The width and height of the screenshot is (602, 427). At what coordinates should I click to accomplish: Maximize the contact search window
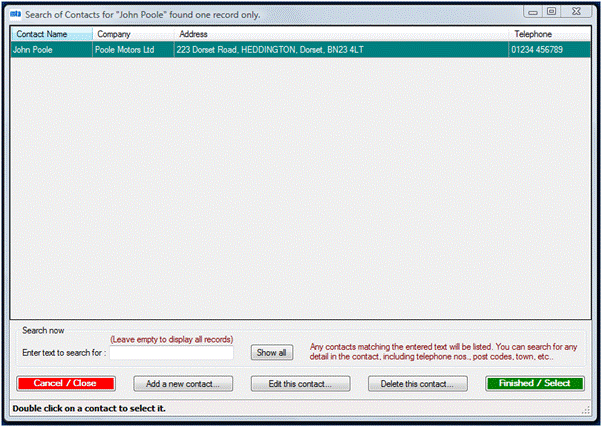[x=551, y=12]
